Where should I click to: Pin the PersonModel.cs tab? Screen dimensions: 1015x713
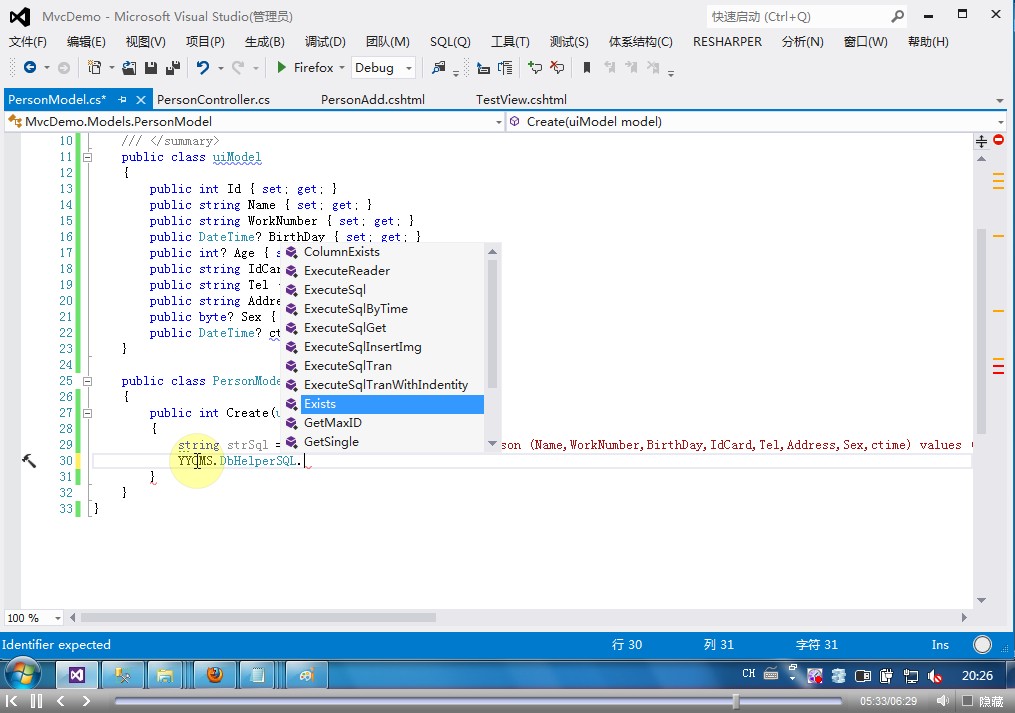(x=122, y=100)
